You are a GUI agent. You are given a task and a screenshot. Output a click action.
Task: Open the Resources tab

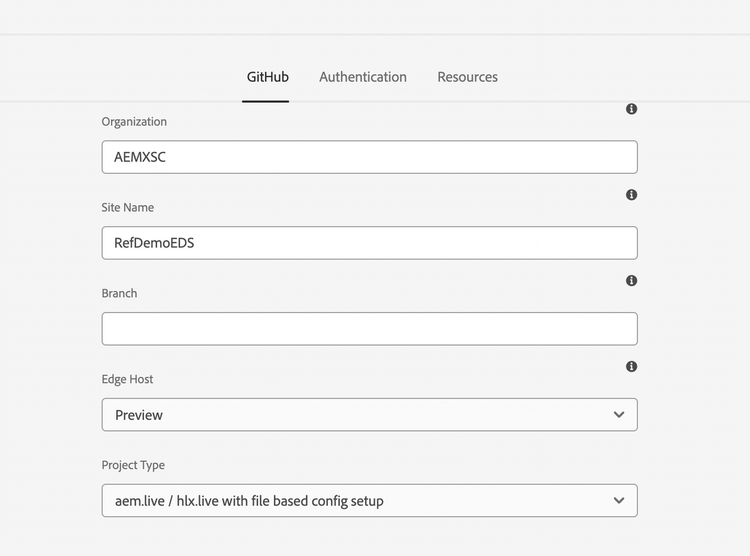[467, 77]
